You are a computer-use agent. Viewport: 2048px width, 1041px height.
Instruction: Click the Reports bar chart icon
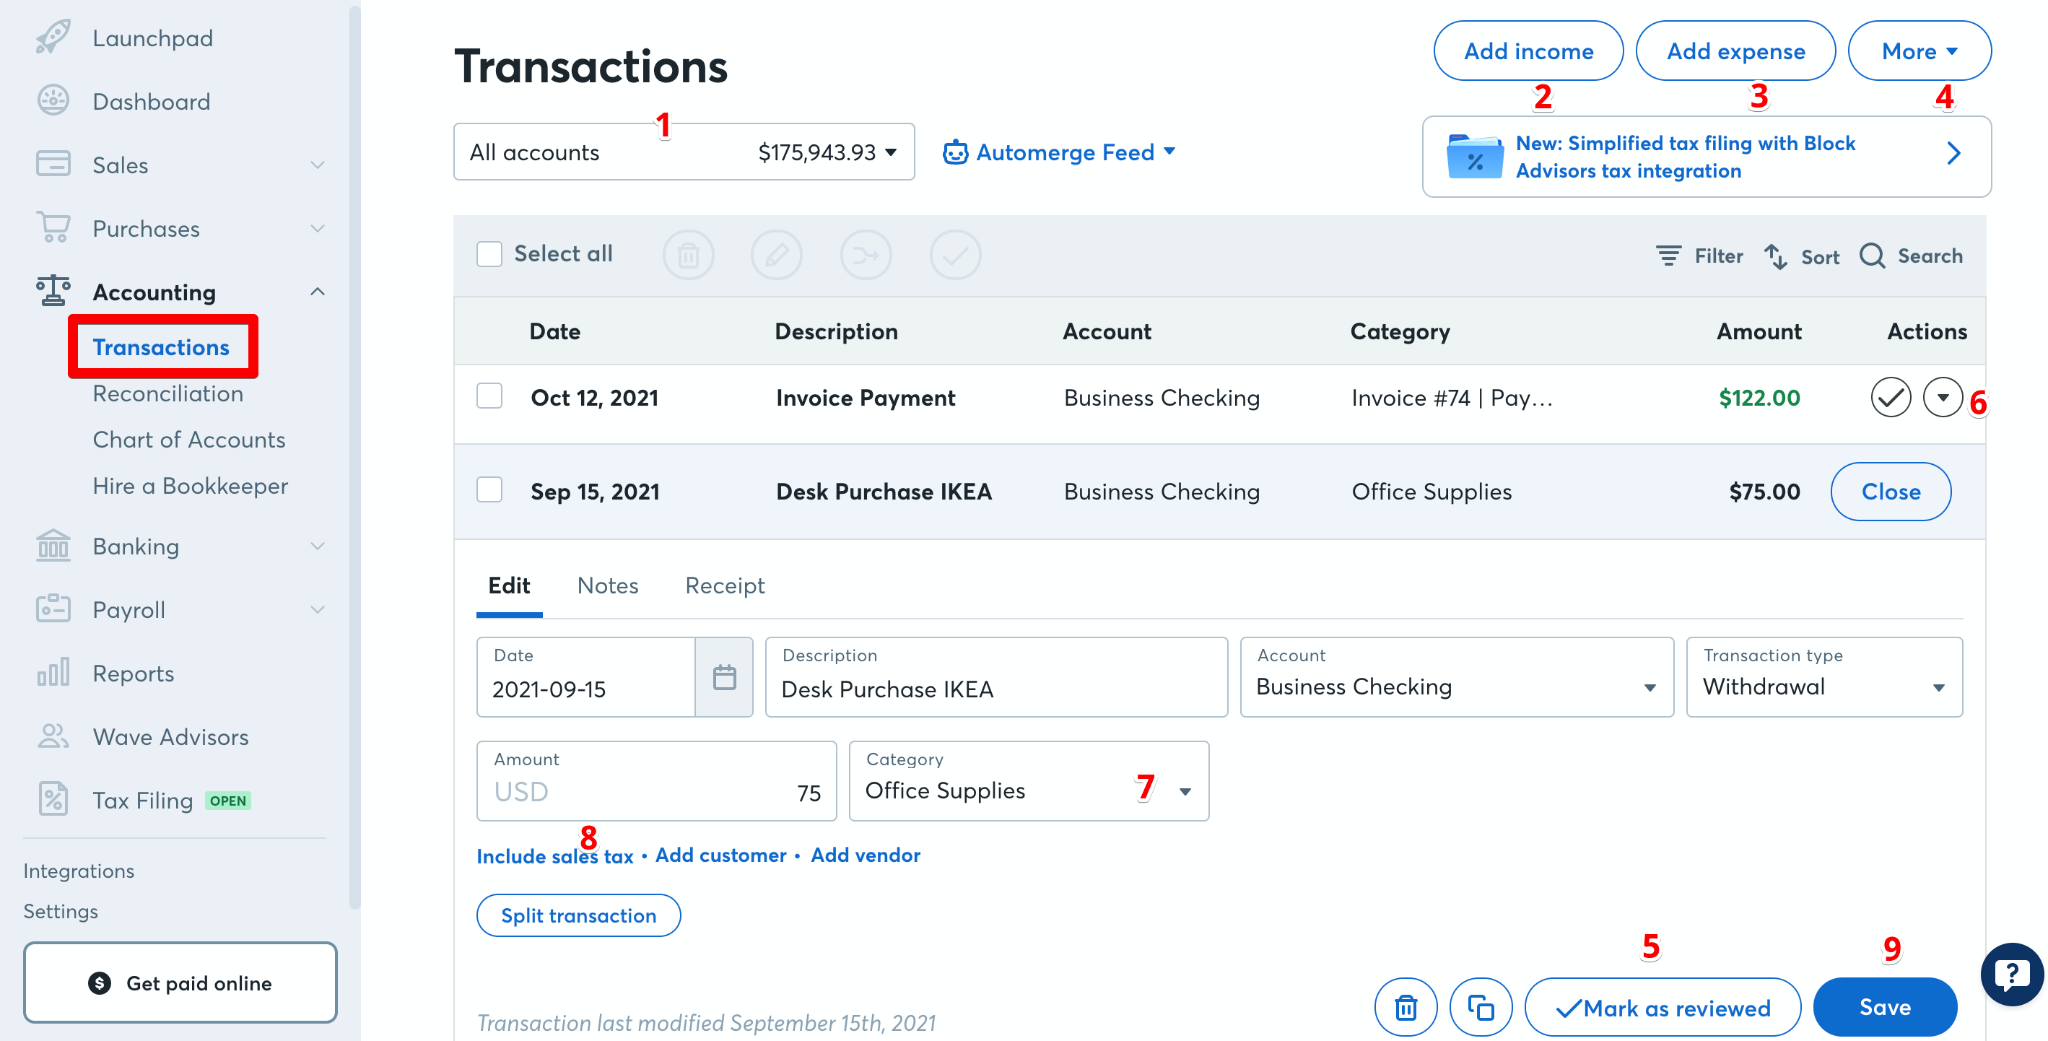pyautogui.click(x=53, y=672)
